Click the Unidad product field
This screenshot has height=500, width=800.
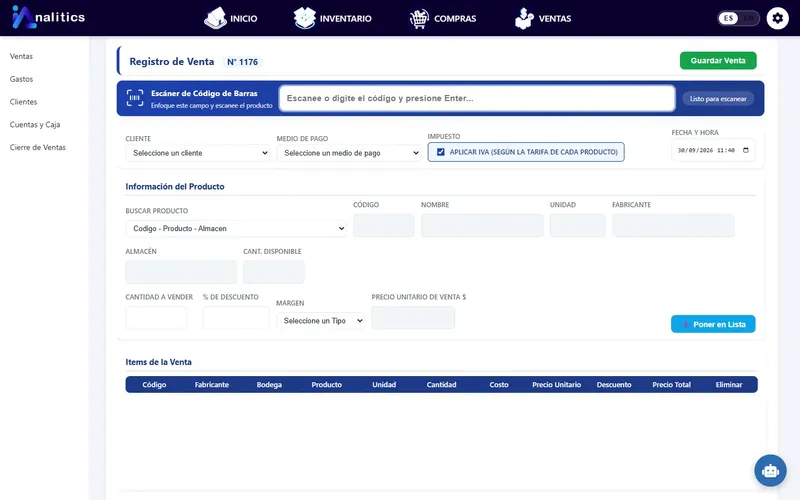pos(578,226)
